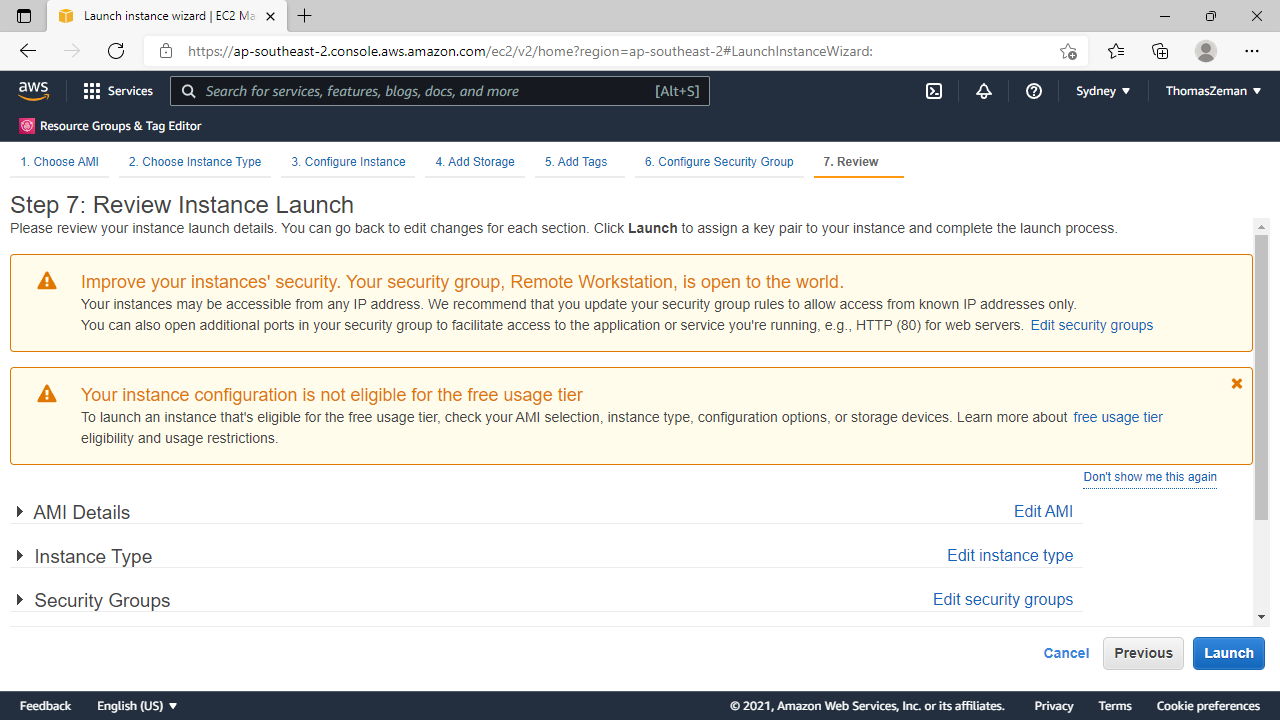Click the Cancel link
1280x720 pixels.
coord(1066,653)
